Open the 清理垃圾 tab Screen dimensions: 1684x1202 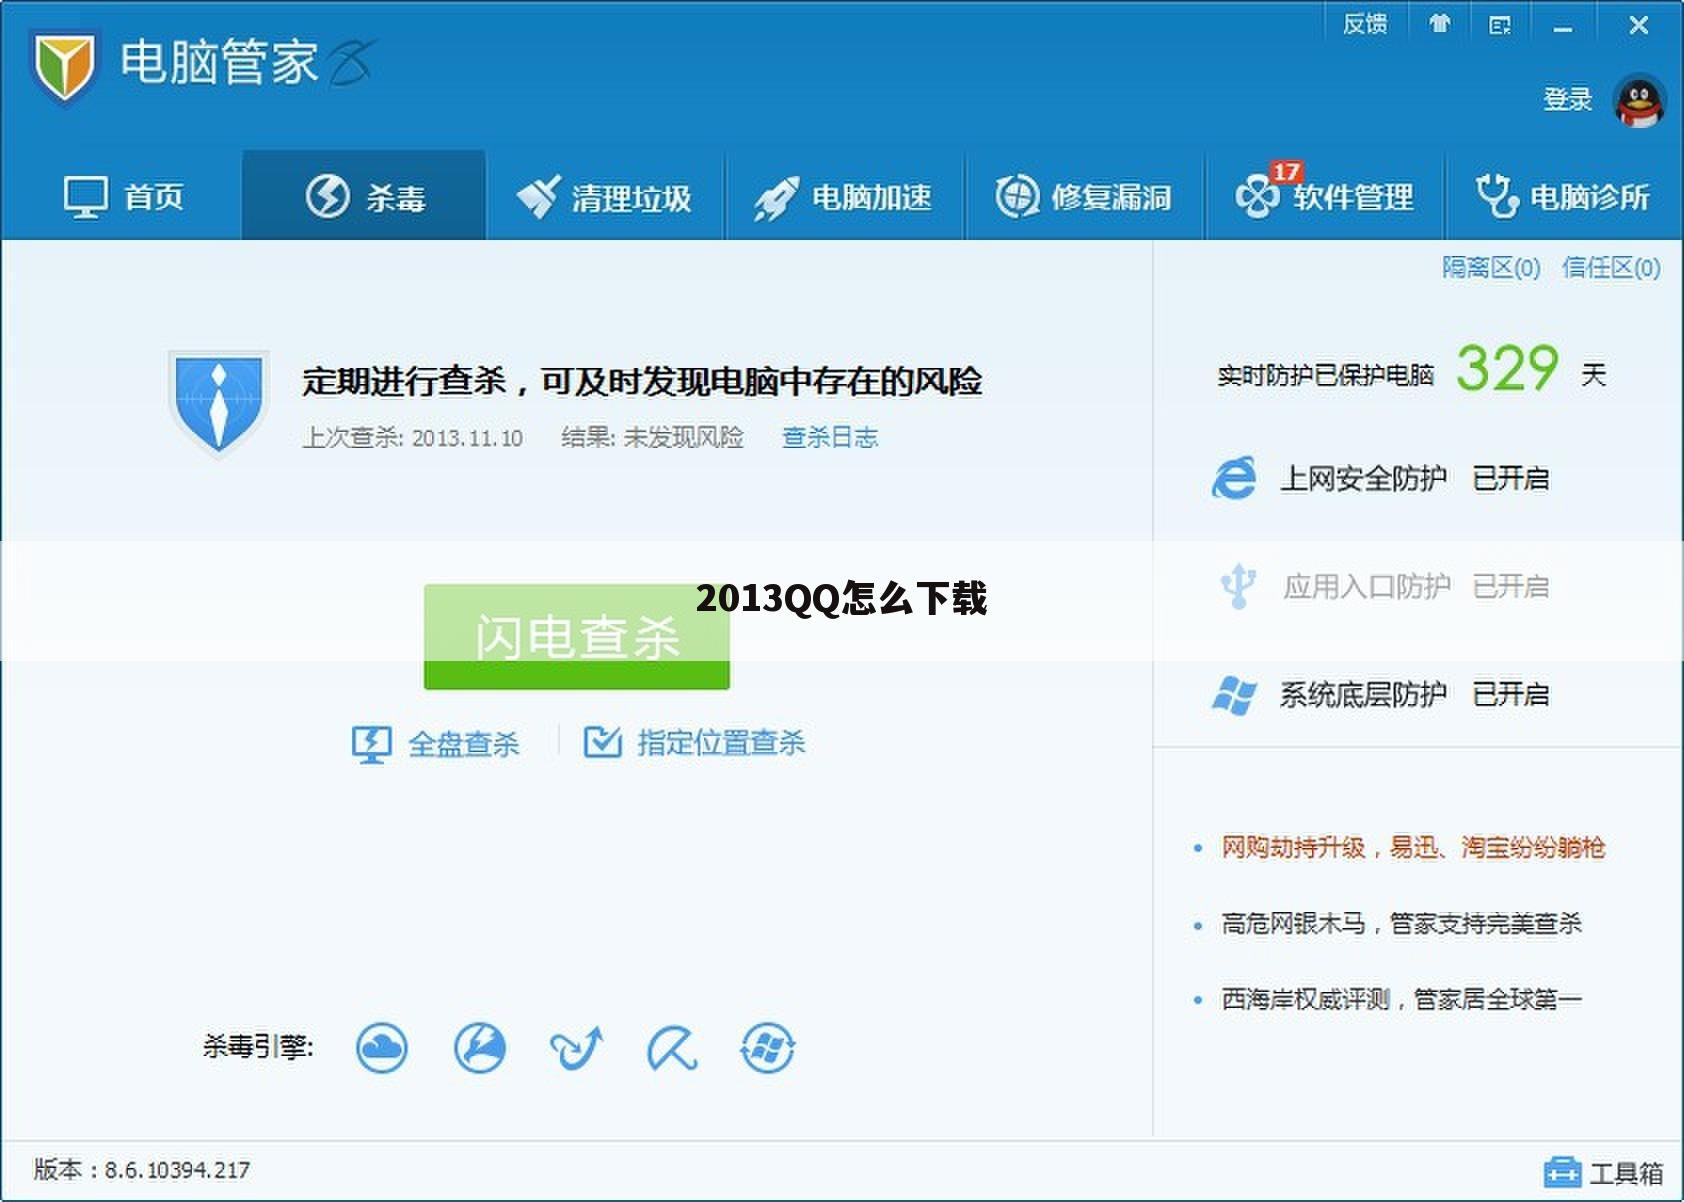coord(604,196)
